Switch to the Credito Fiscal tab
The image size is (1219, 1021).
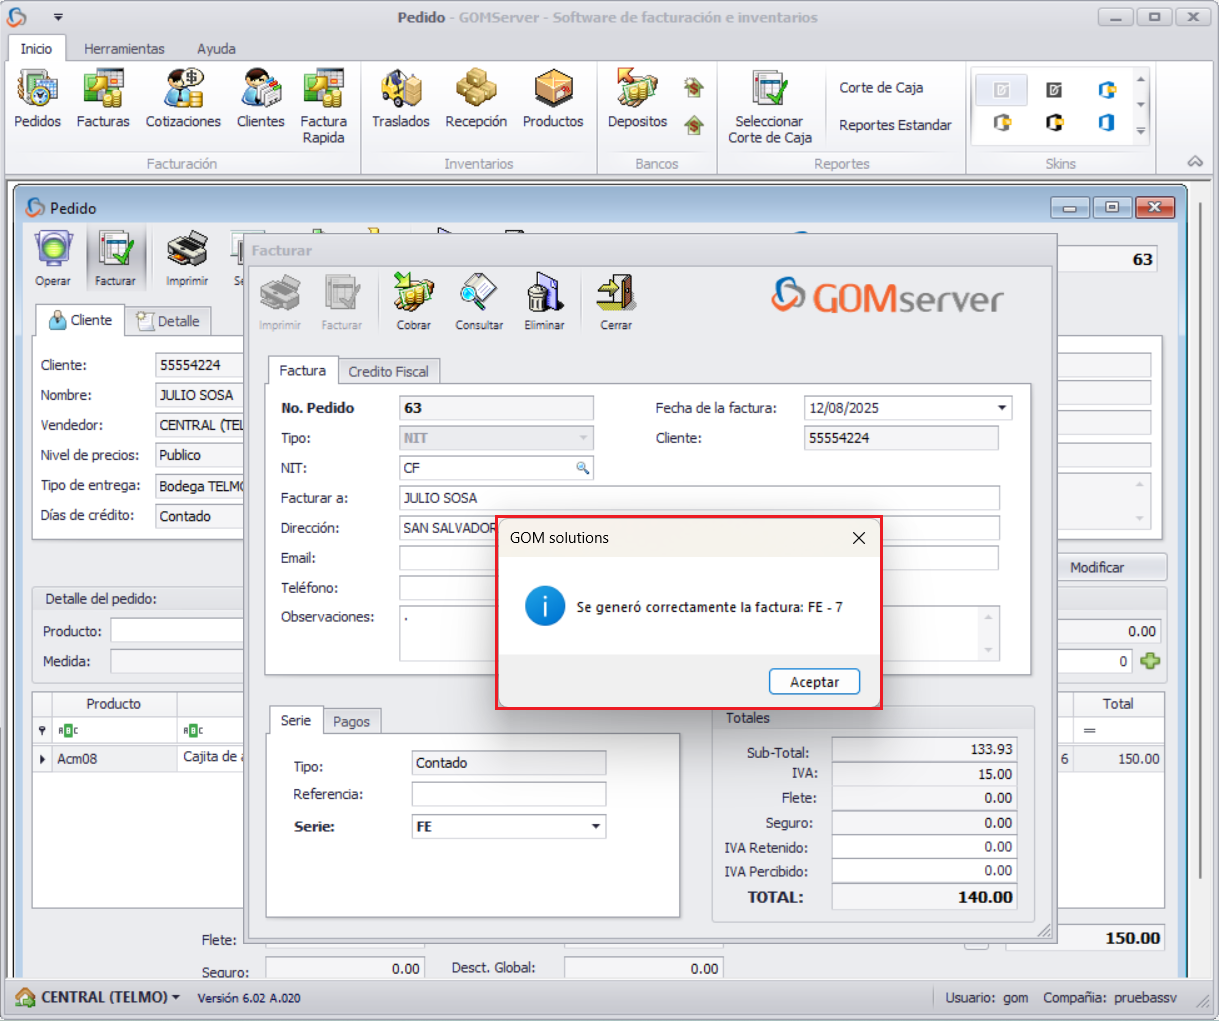point(388,371)
